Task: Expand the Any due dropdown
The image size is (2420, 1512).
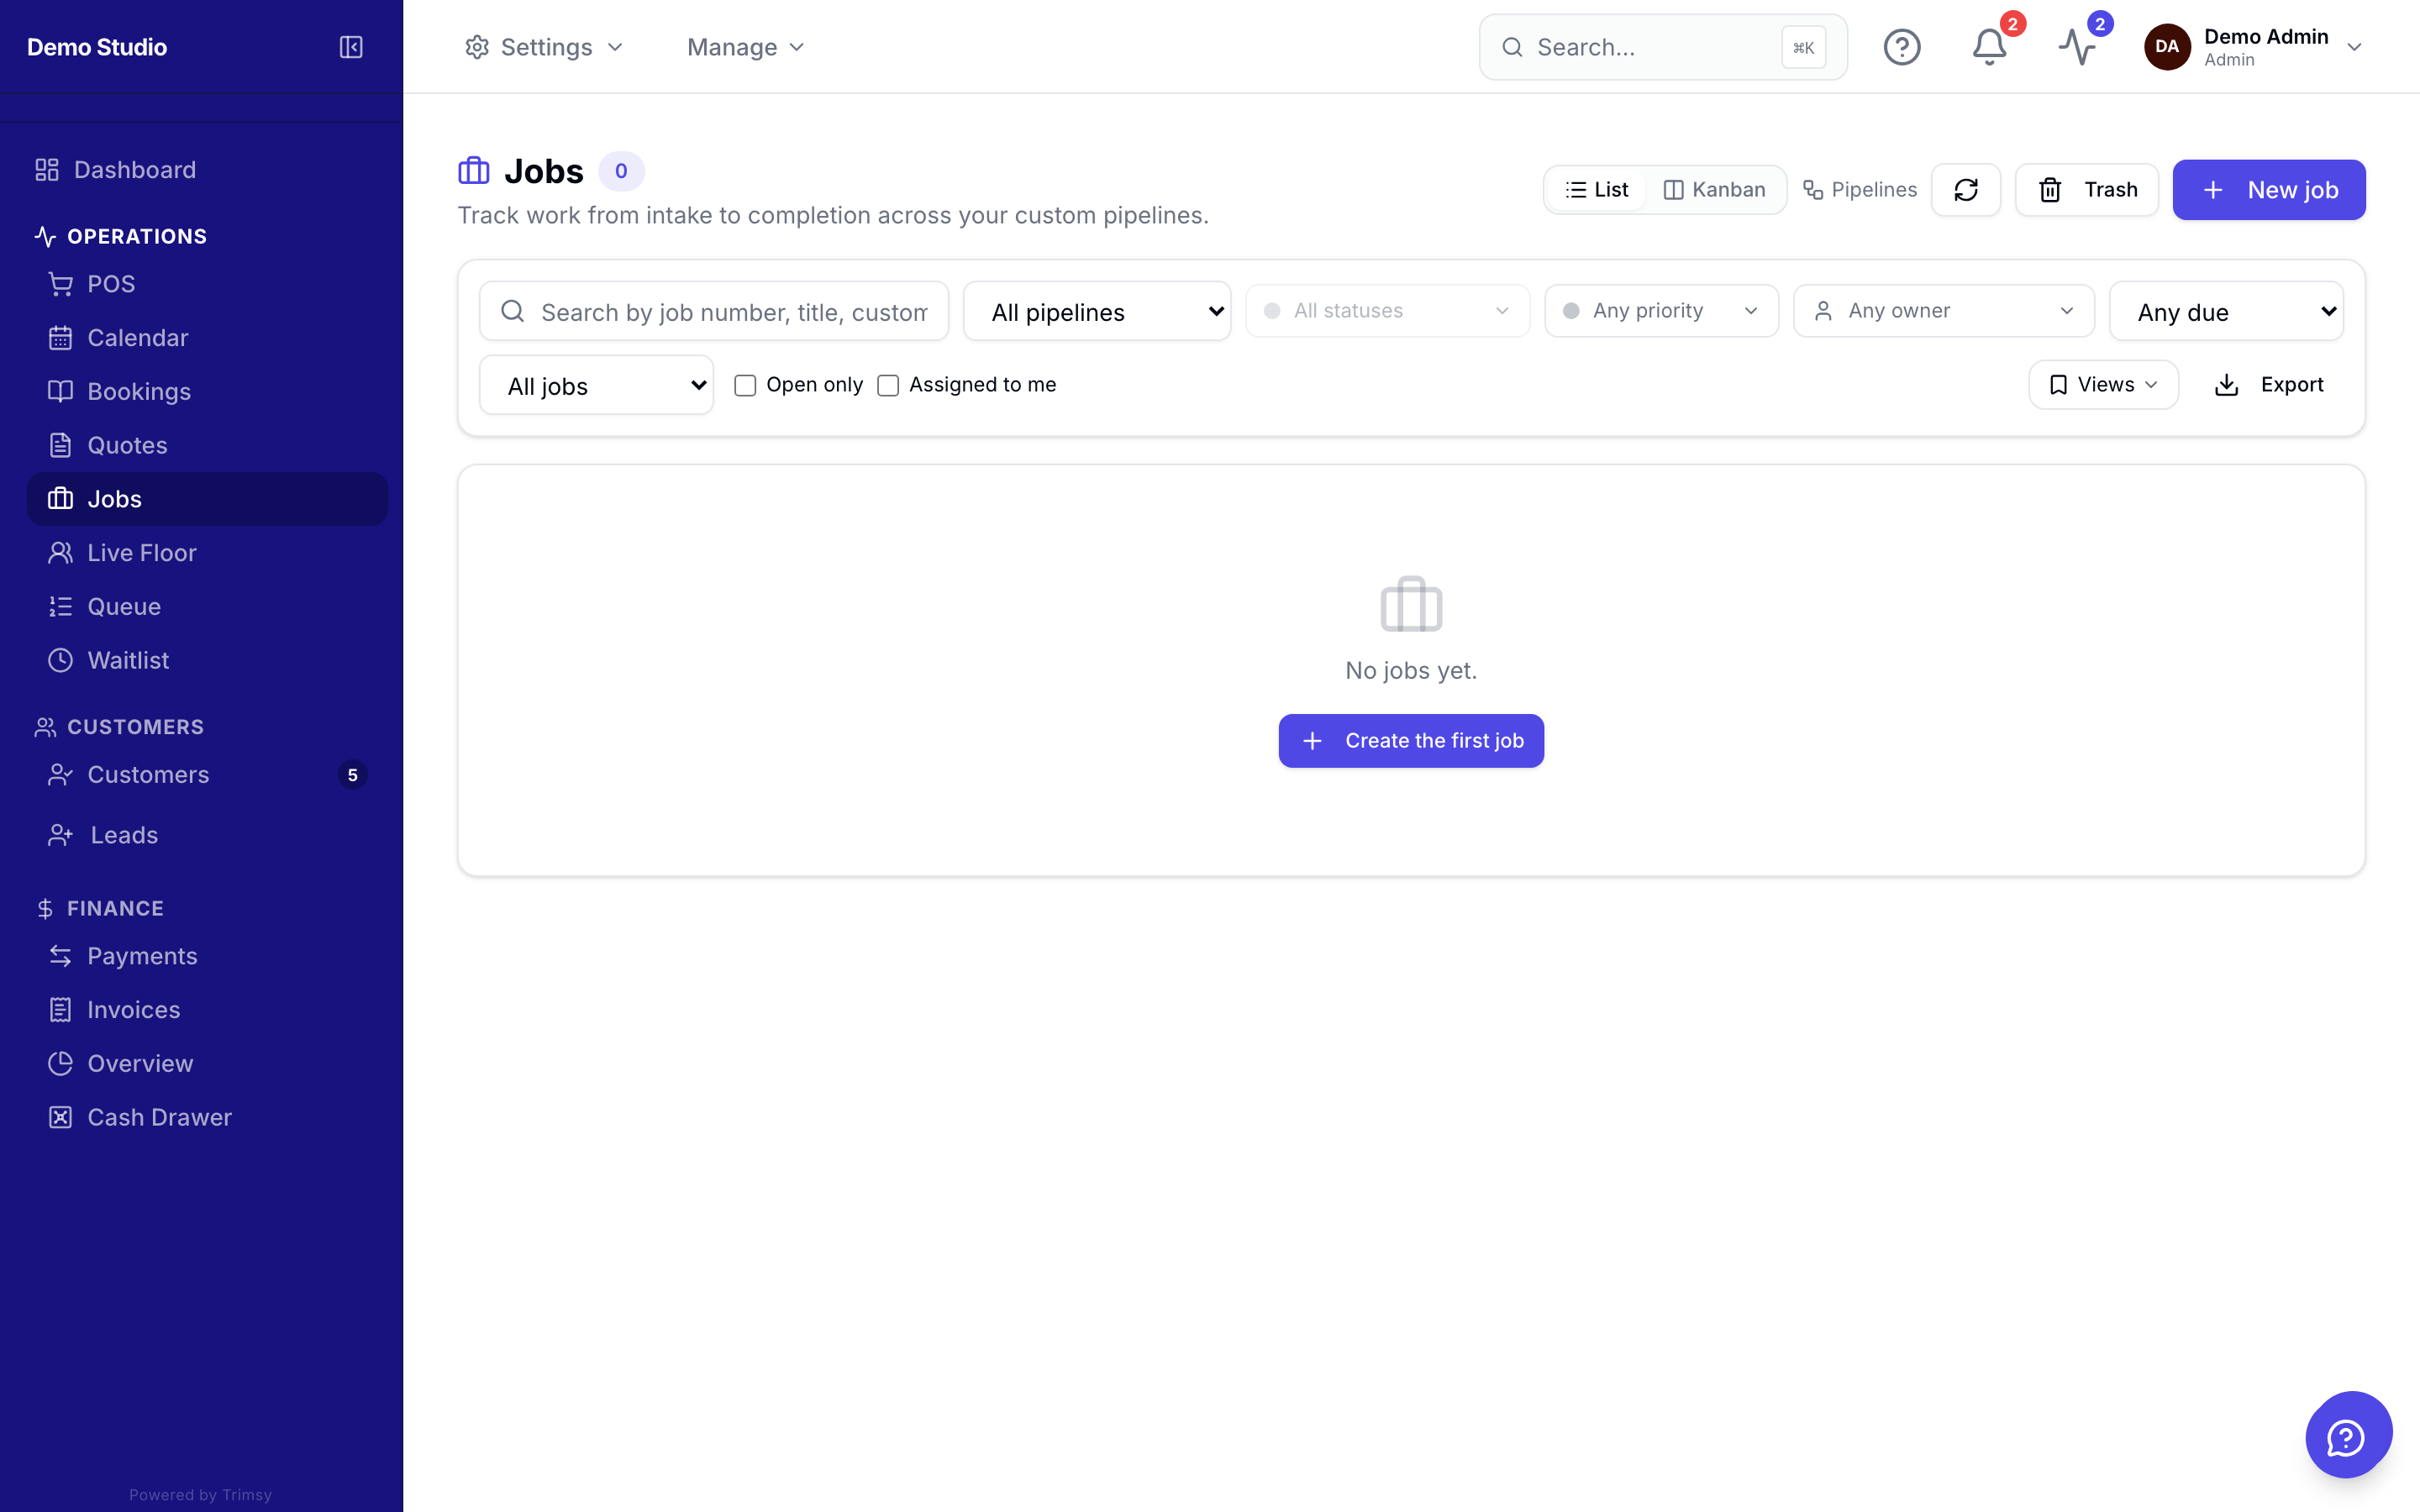Action: pos(2226,312)
